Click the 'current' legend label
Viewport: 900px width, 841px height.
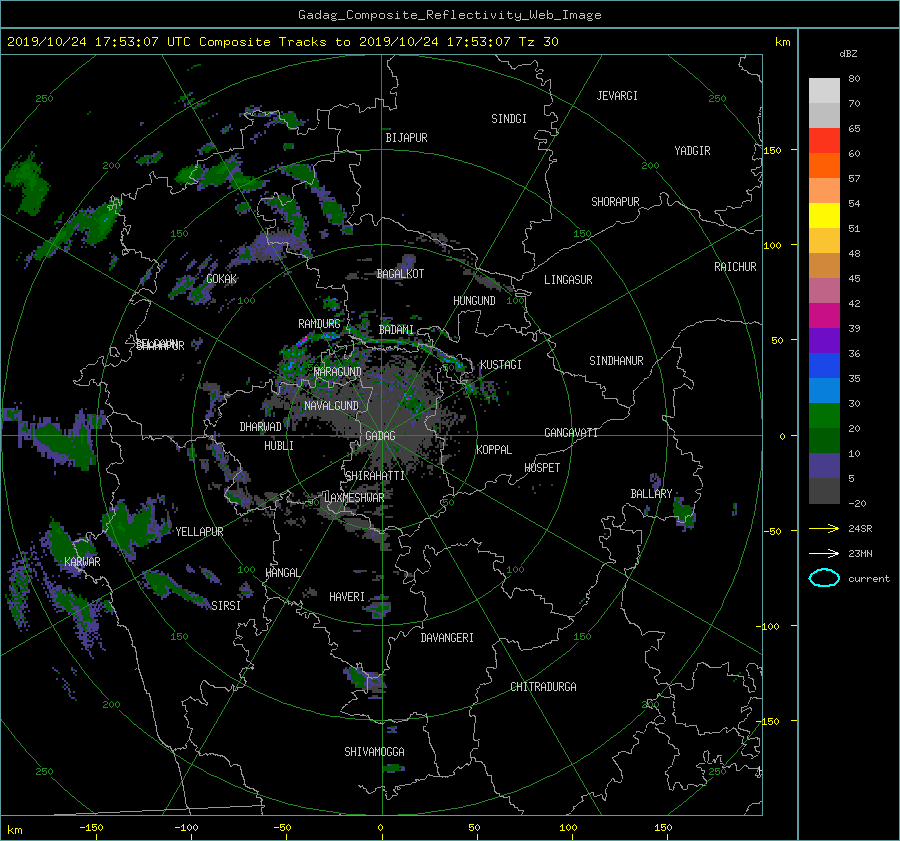point(869,579)
